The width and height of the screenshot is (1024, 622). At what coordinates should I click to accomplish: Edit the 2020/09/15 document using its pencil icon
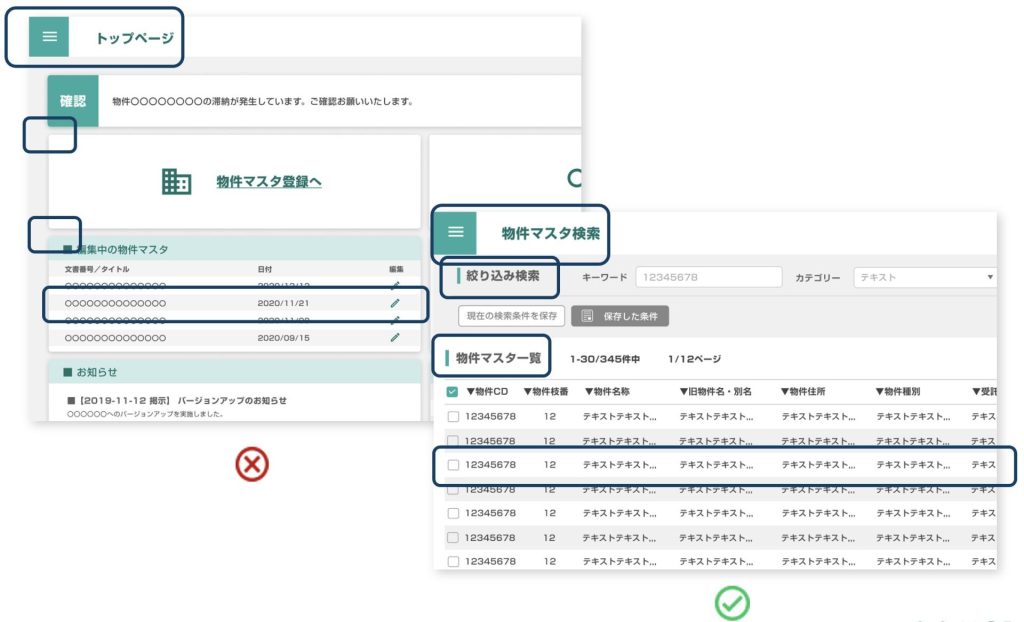(396, 338)
